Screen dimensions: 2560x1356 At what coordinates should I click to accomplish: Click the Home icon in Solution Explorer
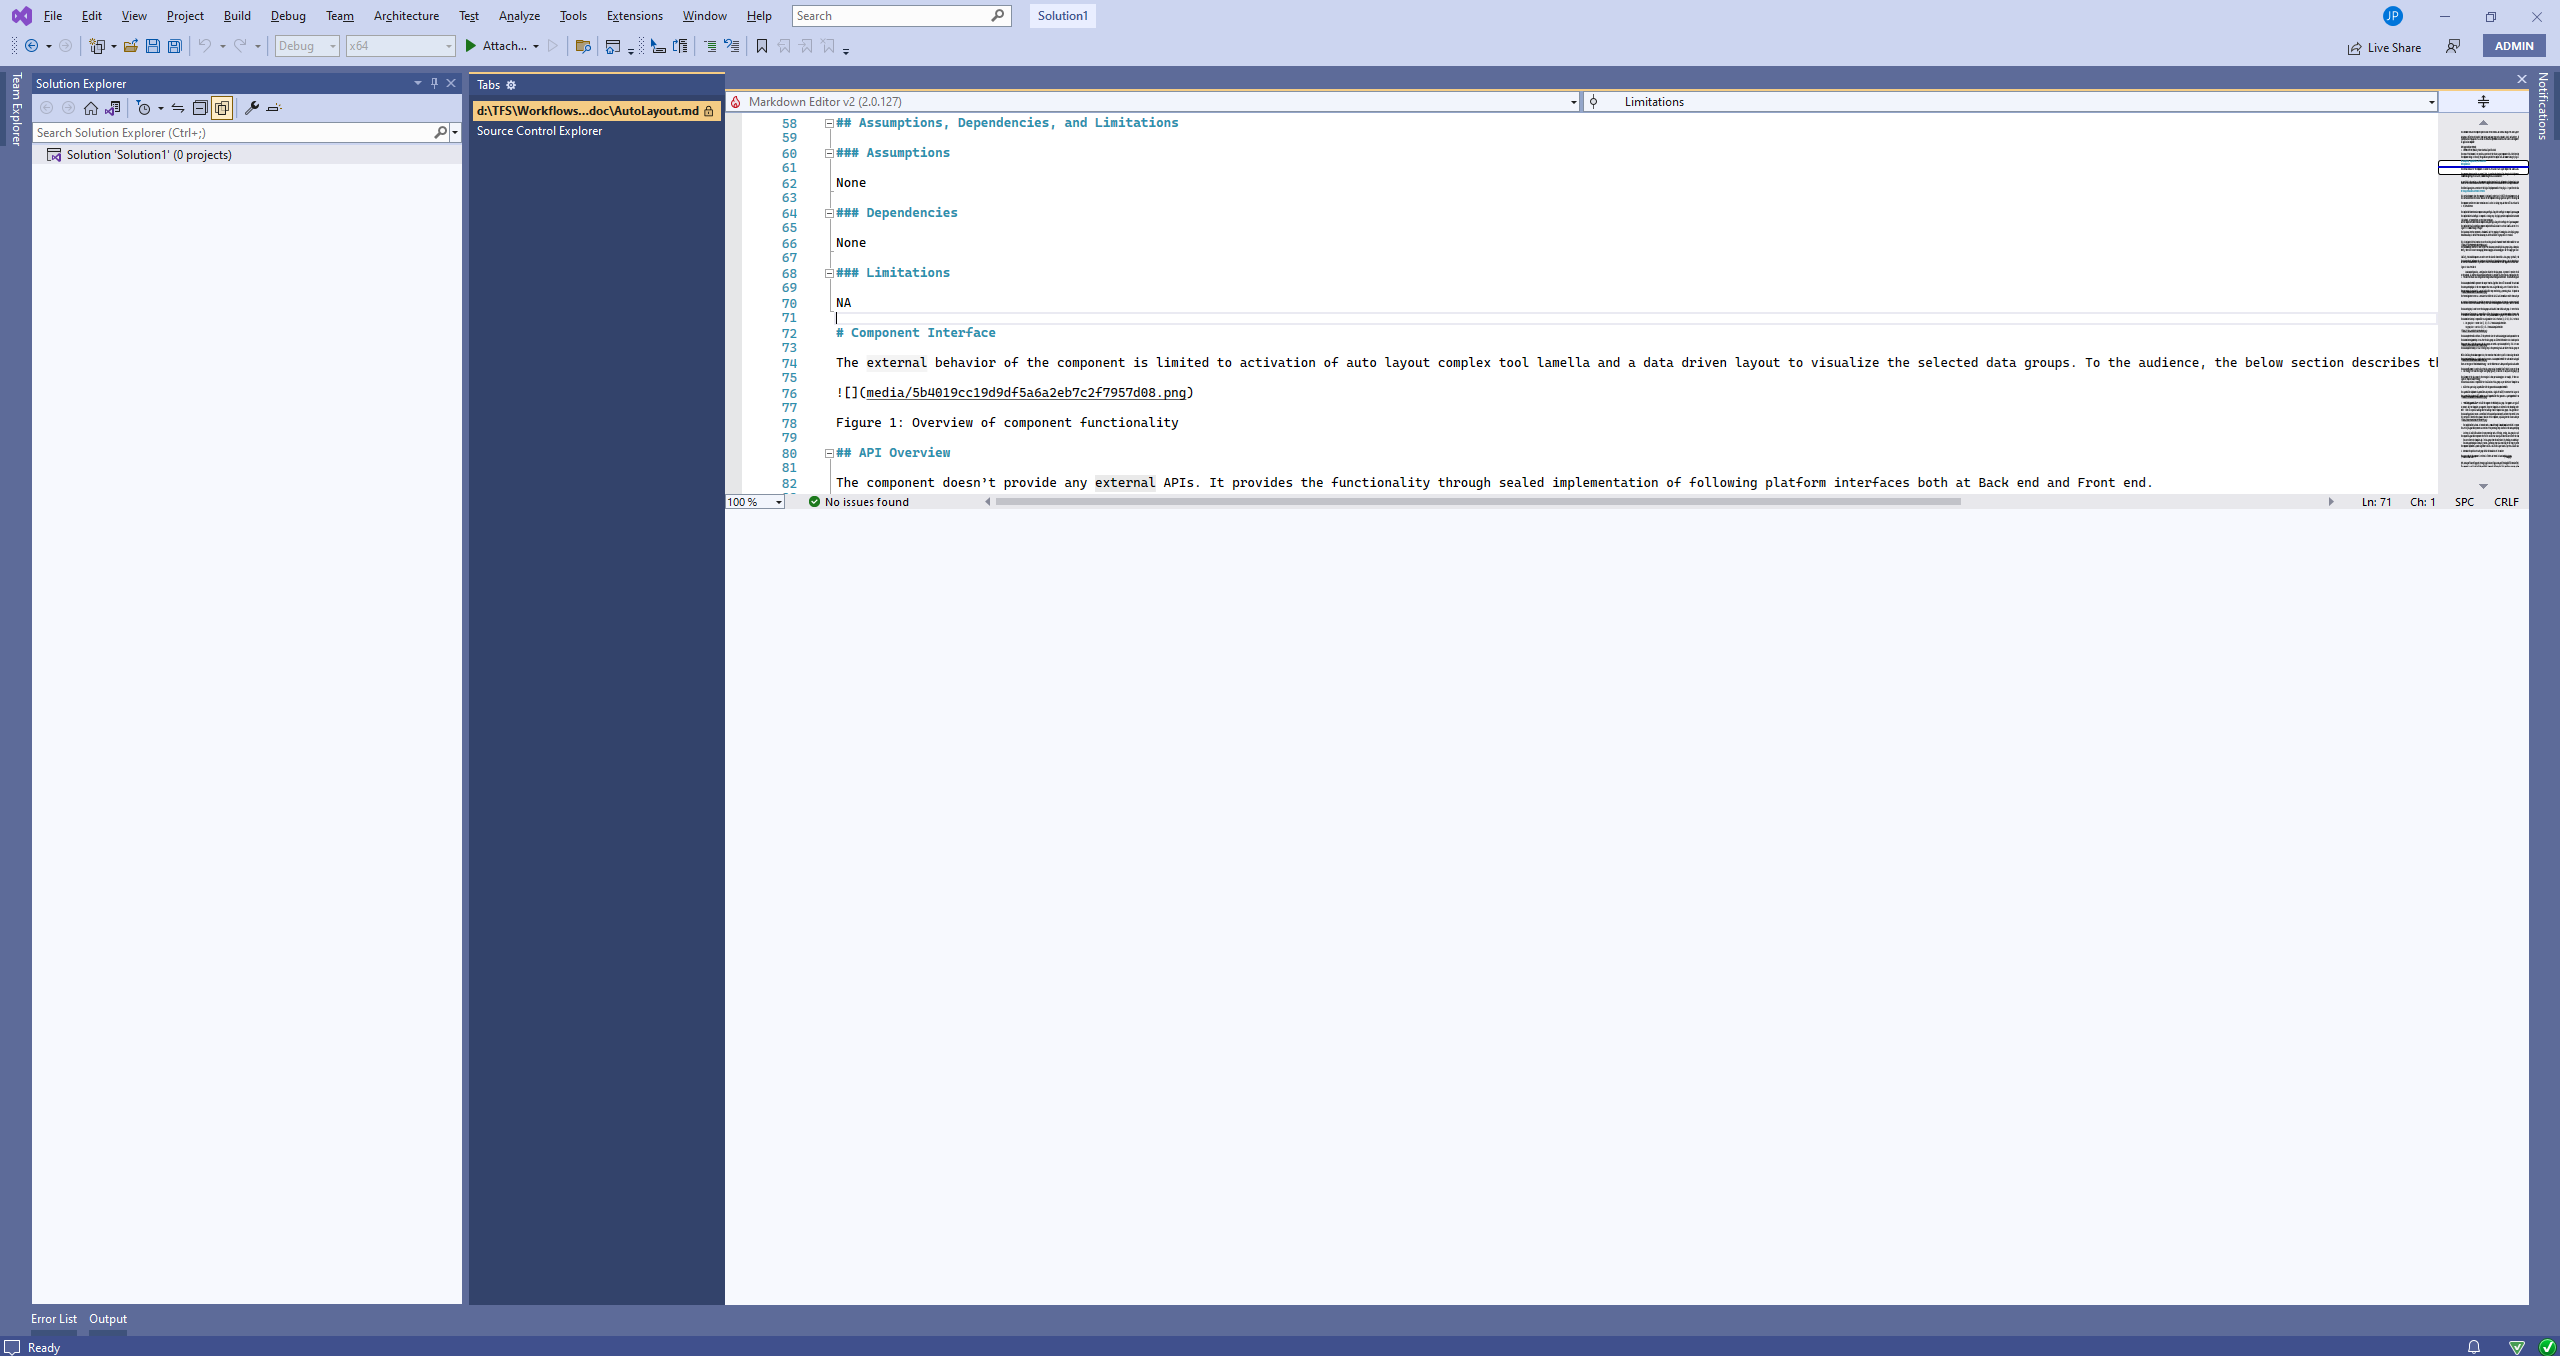click(91, 108)
